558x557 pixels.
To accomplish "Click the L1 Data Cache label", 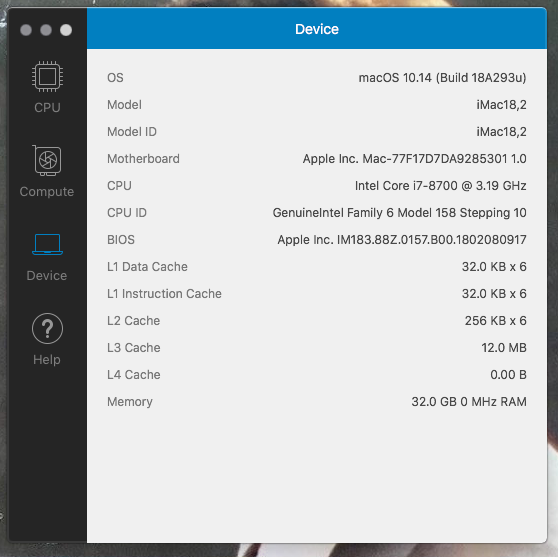I will point(147,267).
